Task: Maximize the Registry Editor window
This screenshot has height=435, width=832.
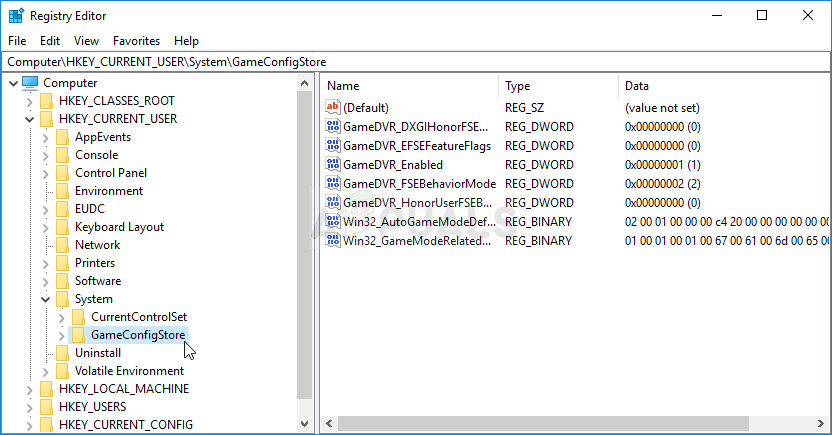Action: point(762,15)
